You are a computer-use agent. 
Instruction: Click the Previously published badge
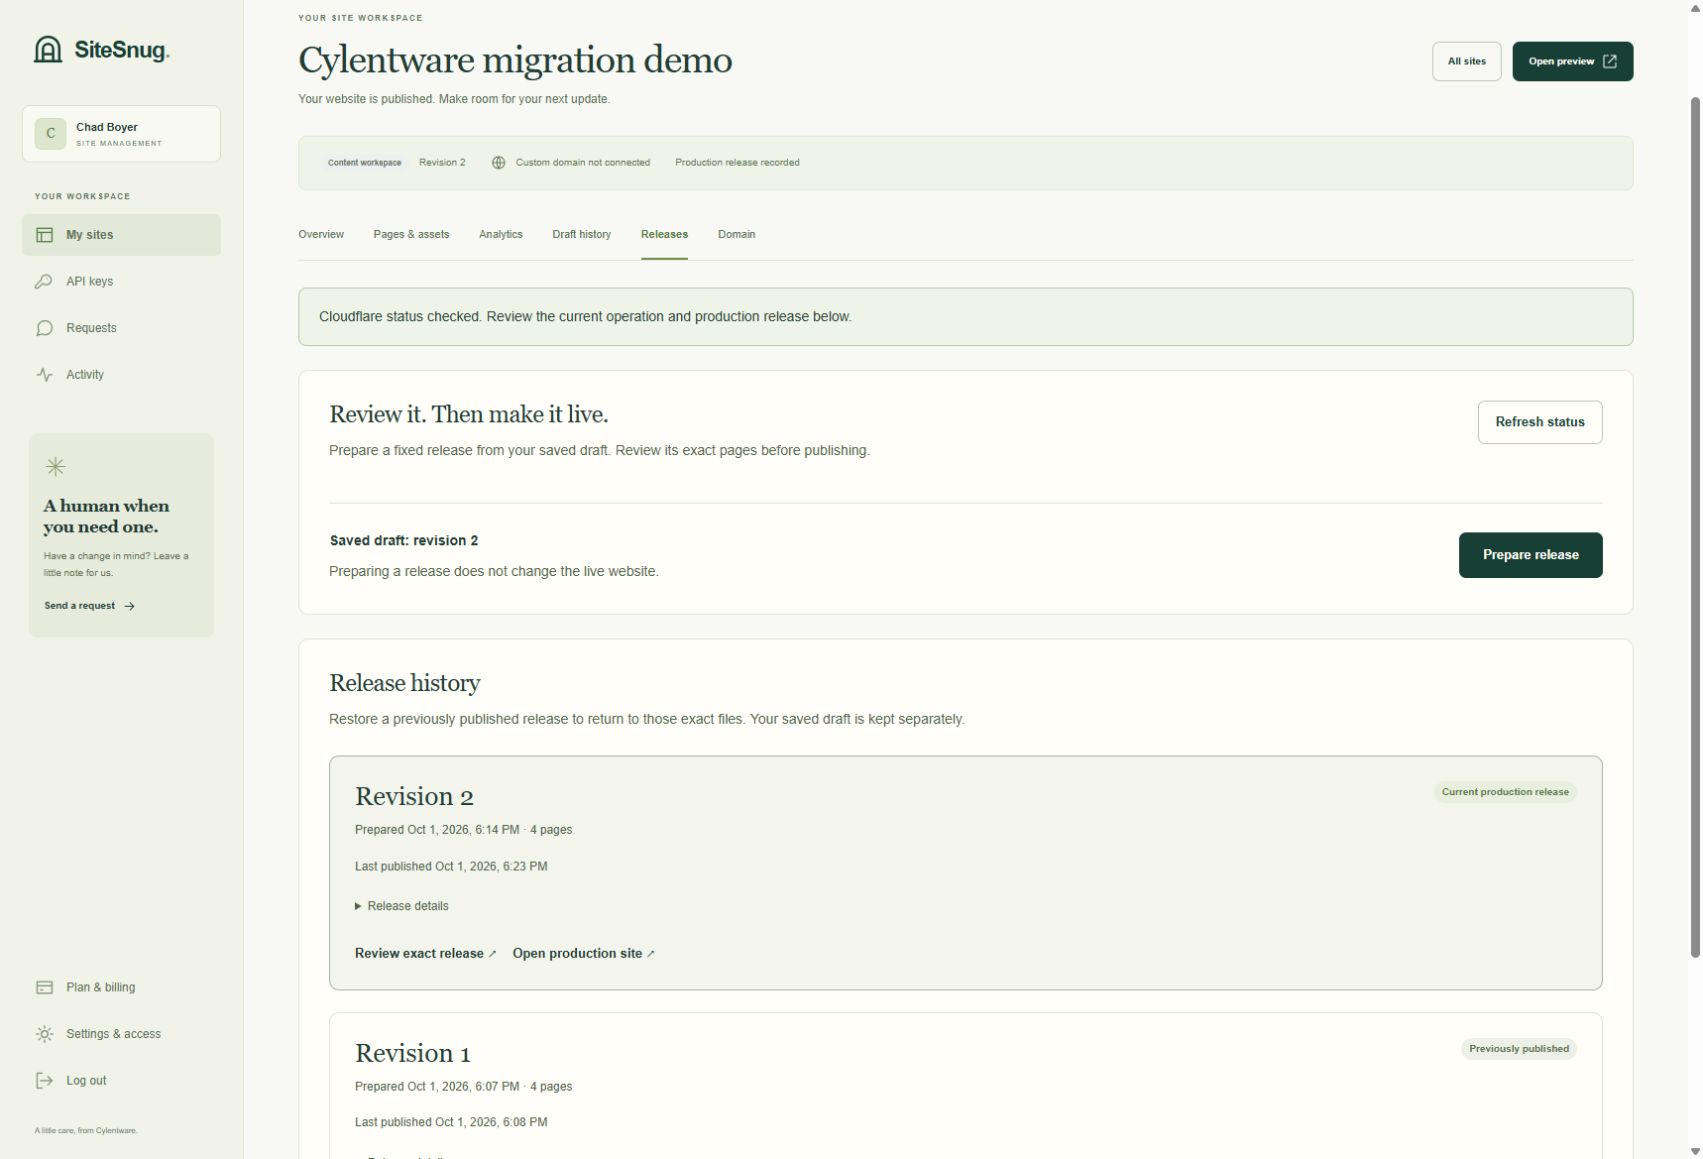[x=1518, y=1049]
